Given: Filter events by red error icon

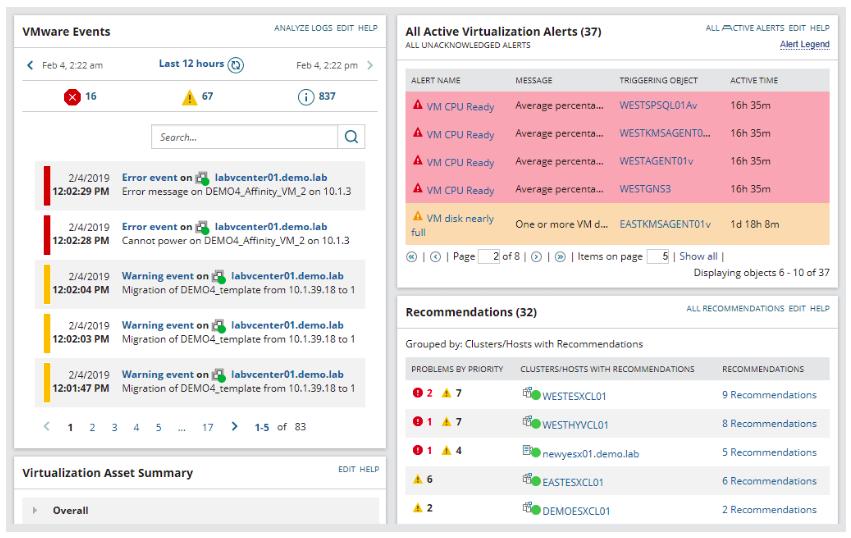Looking at the screenshot, I should (72, 97).
